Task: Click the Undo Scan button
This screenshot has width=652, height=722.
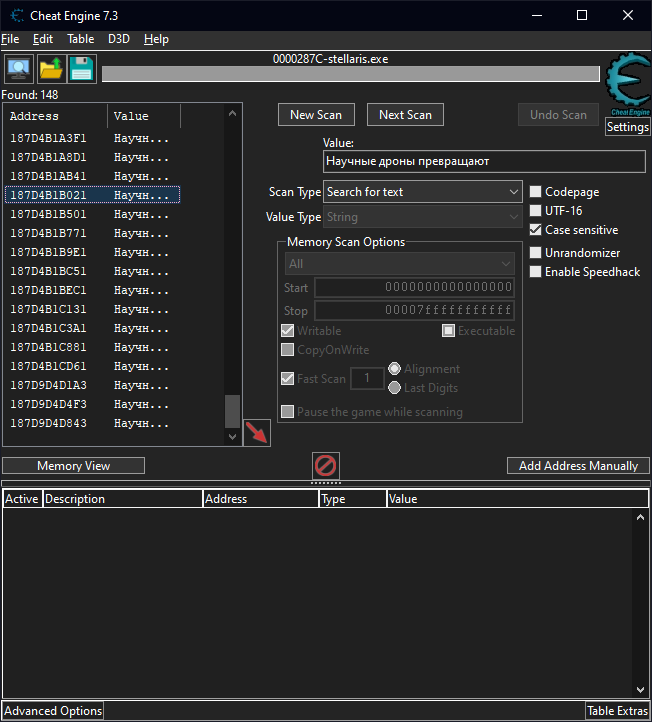Action: [558, 115]
